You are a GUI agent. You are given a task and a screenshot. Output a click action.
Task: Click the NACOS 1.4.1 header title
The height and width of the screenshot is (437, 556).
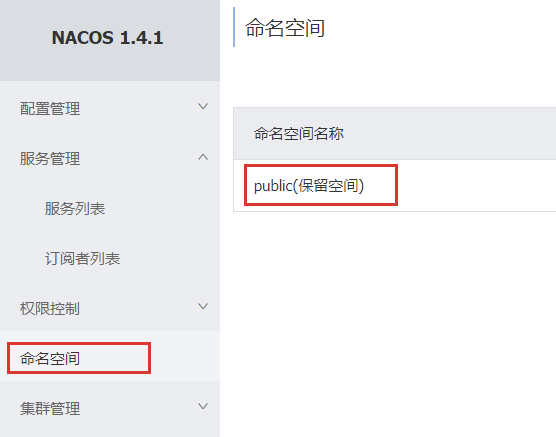tap(107, 38)
